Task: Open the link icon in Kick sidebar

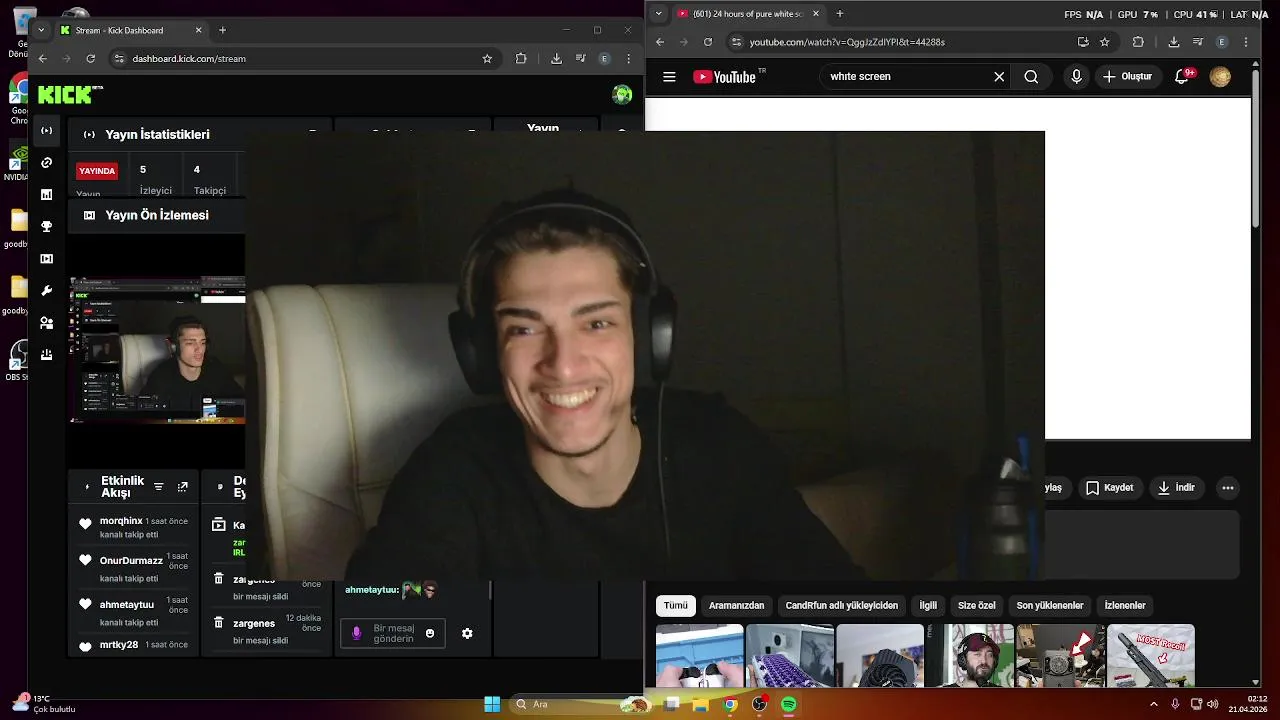Action: point(46,163)
